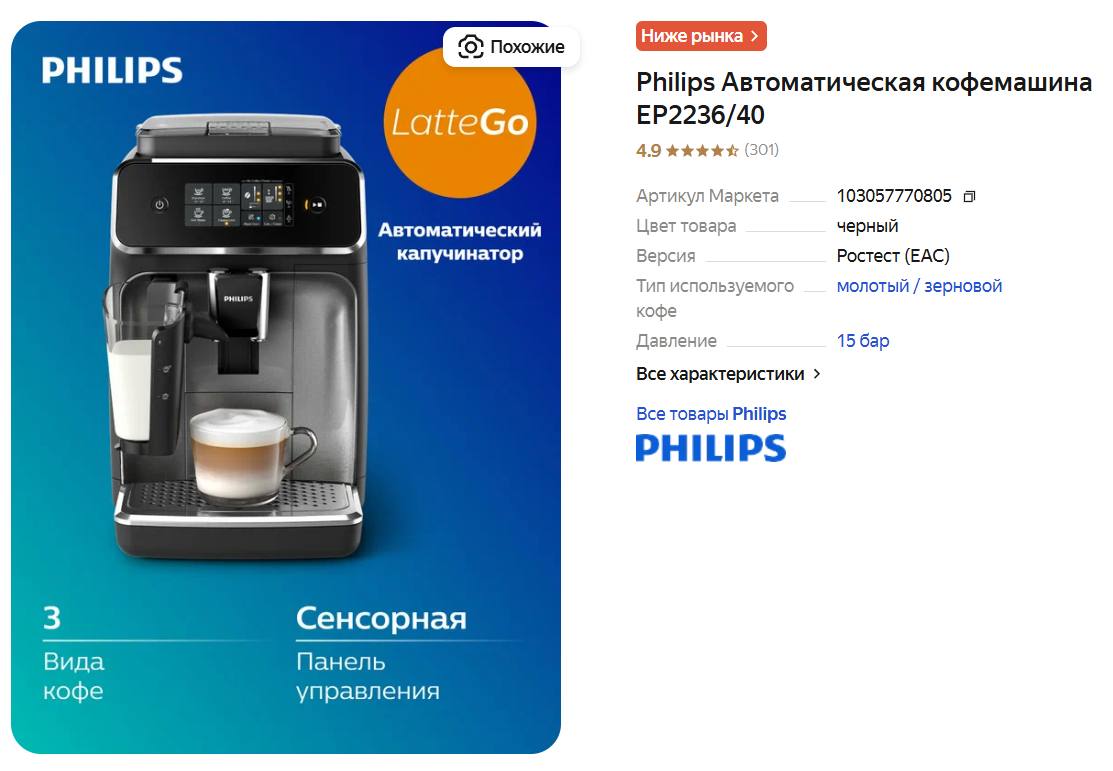Viewport: 1113px width, 771px height.
Task: Expand 'Все характеристики' chevron arrow
Action: tap(817, 373)
